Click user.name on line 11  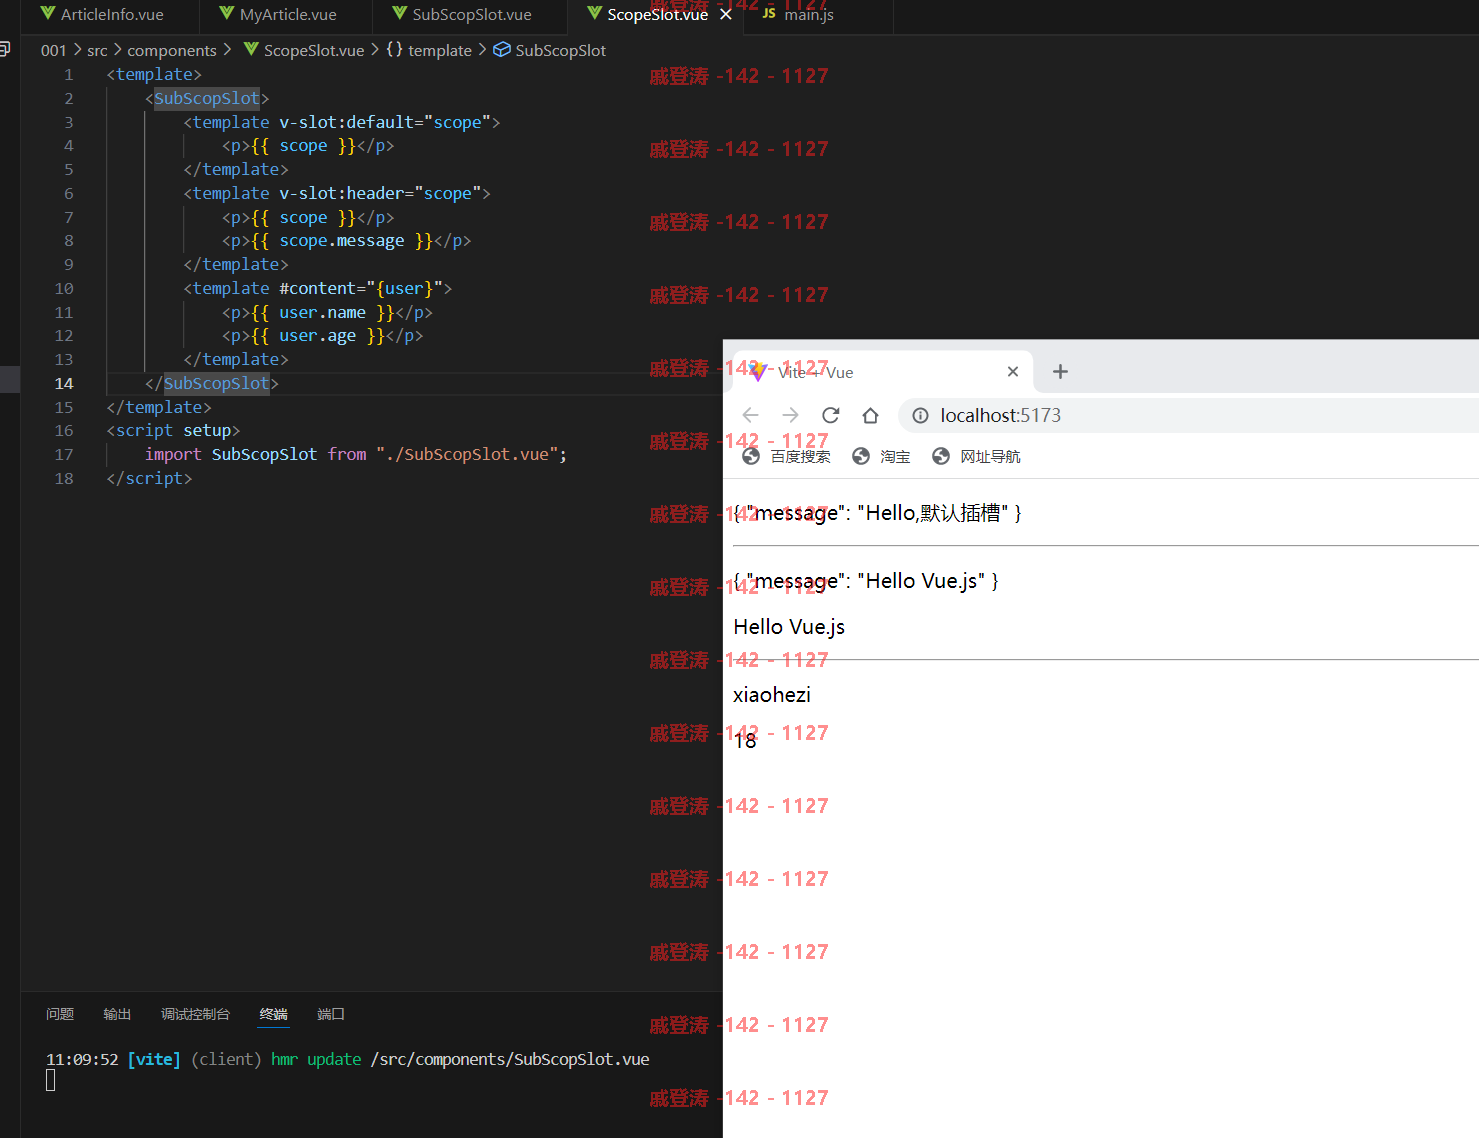coord(322,312)
